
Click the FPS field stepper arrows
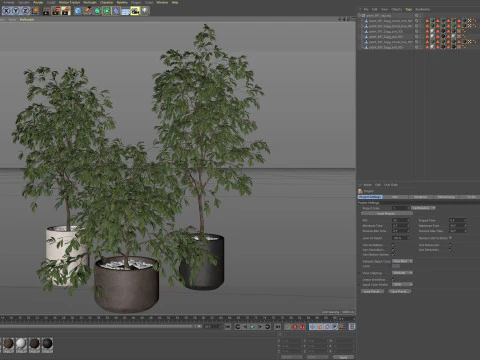408,220
